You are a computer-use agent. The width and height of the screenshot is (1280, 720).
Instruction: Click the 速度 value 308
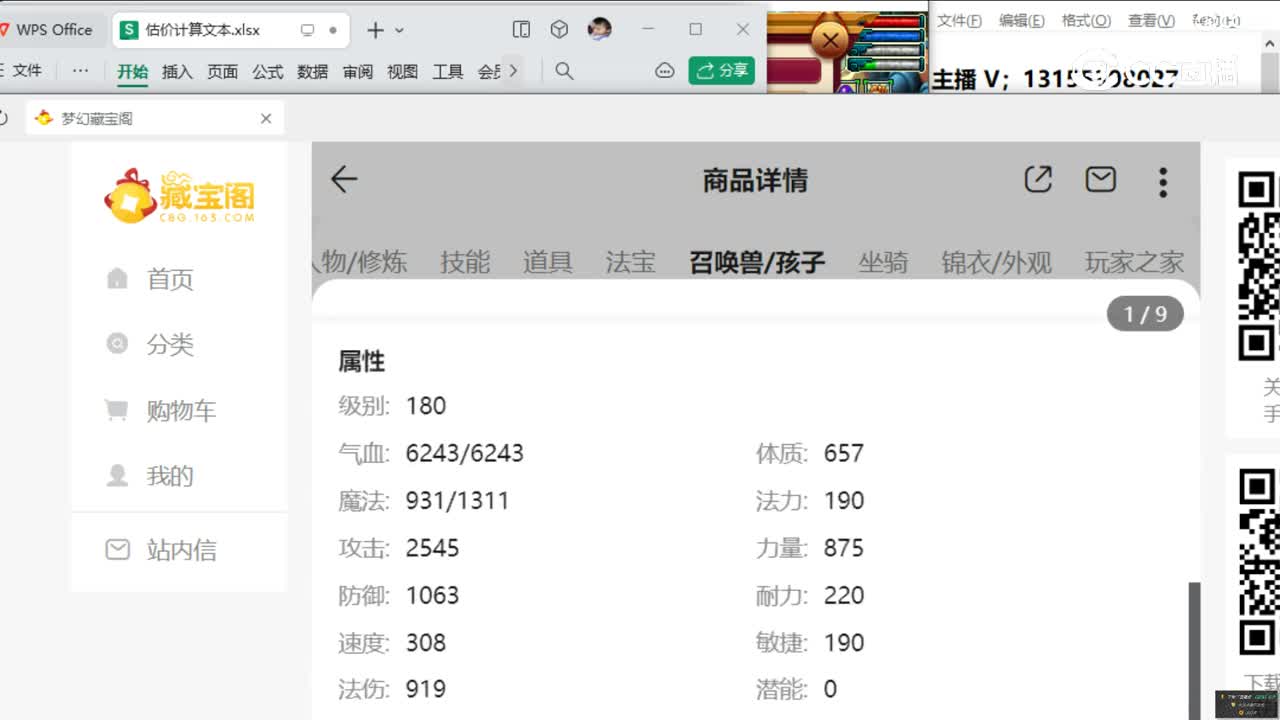[426, 642]
